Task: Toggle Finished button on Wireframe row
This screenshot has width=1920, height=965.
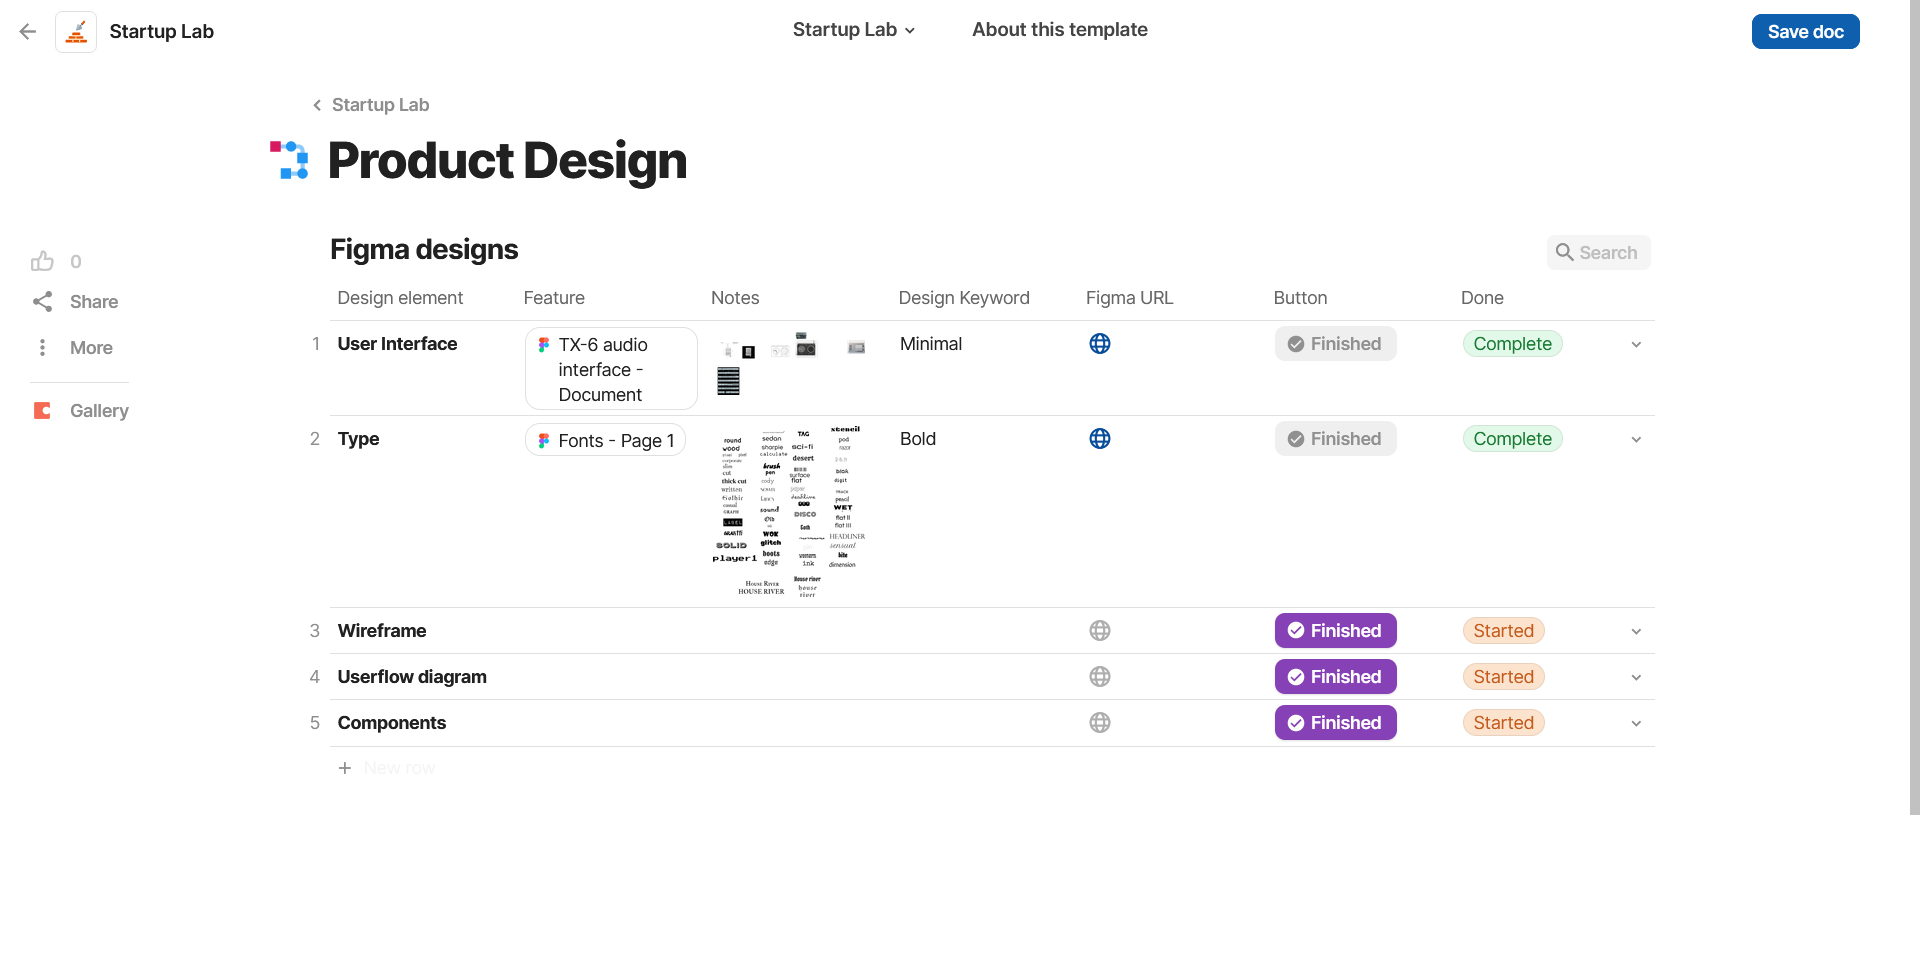Action: (x=1335, y=631)
